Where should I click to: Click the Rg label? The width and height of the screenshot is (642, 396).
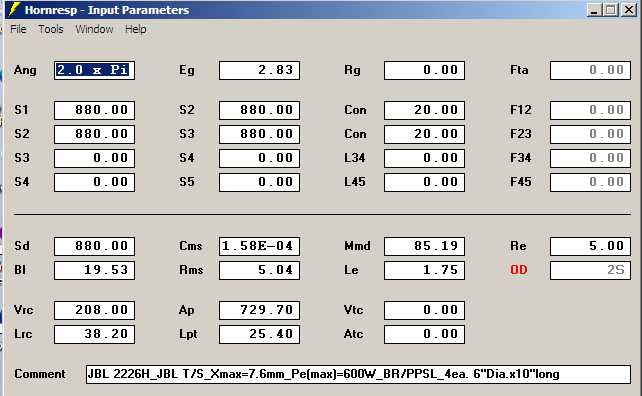tap(353, 70)
